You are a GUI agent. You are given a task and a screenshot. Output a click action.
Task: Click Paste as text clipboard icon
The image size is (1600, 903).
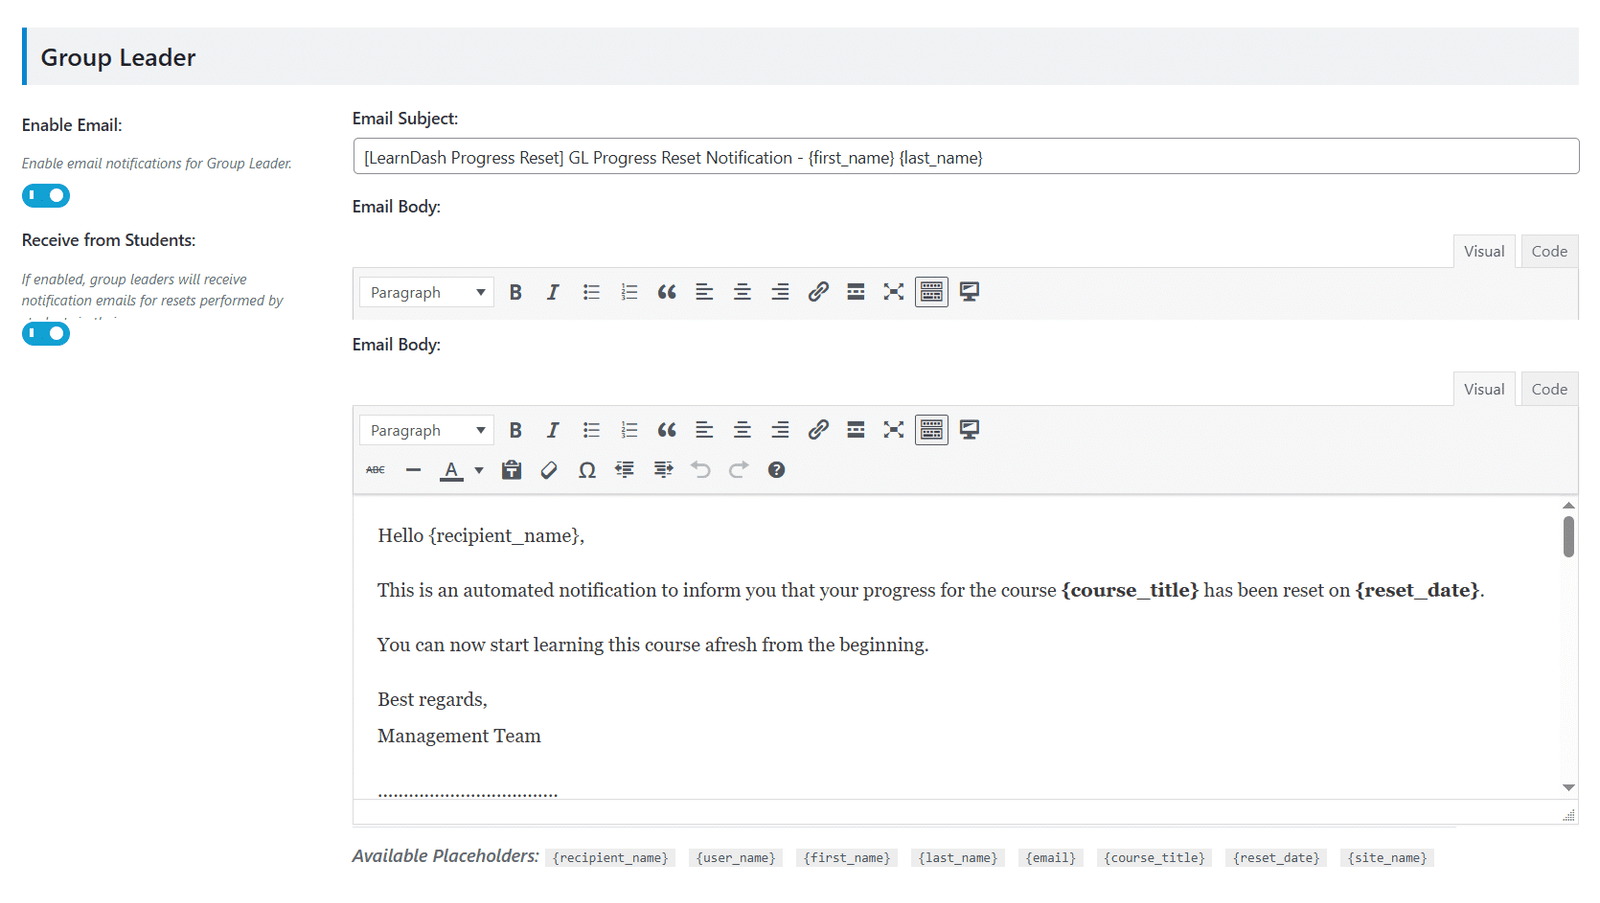(x=511, y=470)
